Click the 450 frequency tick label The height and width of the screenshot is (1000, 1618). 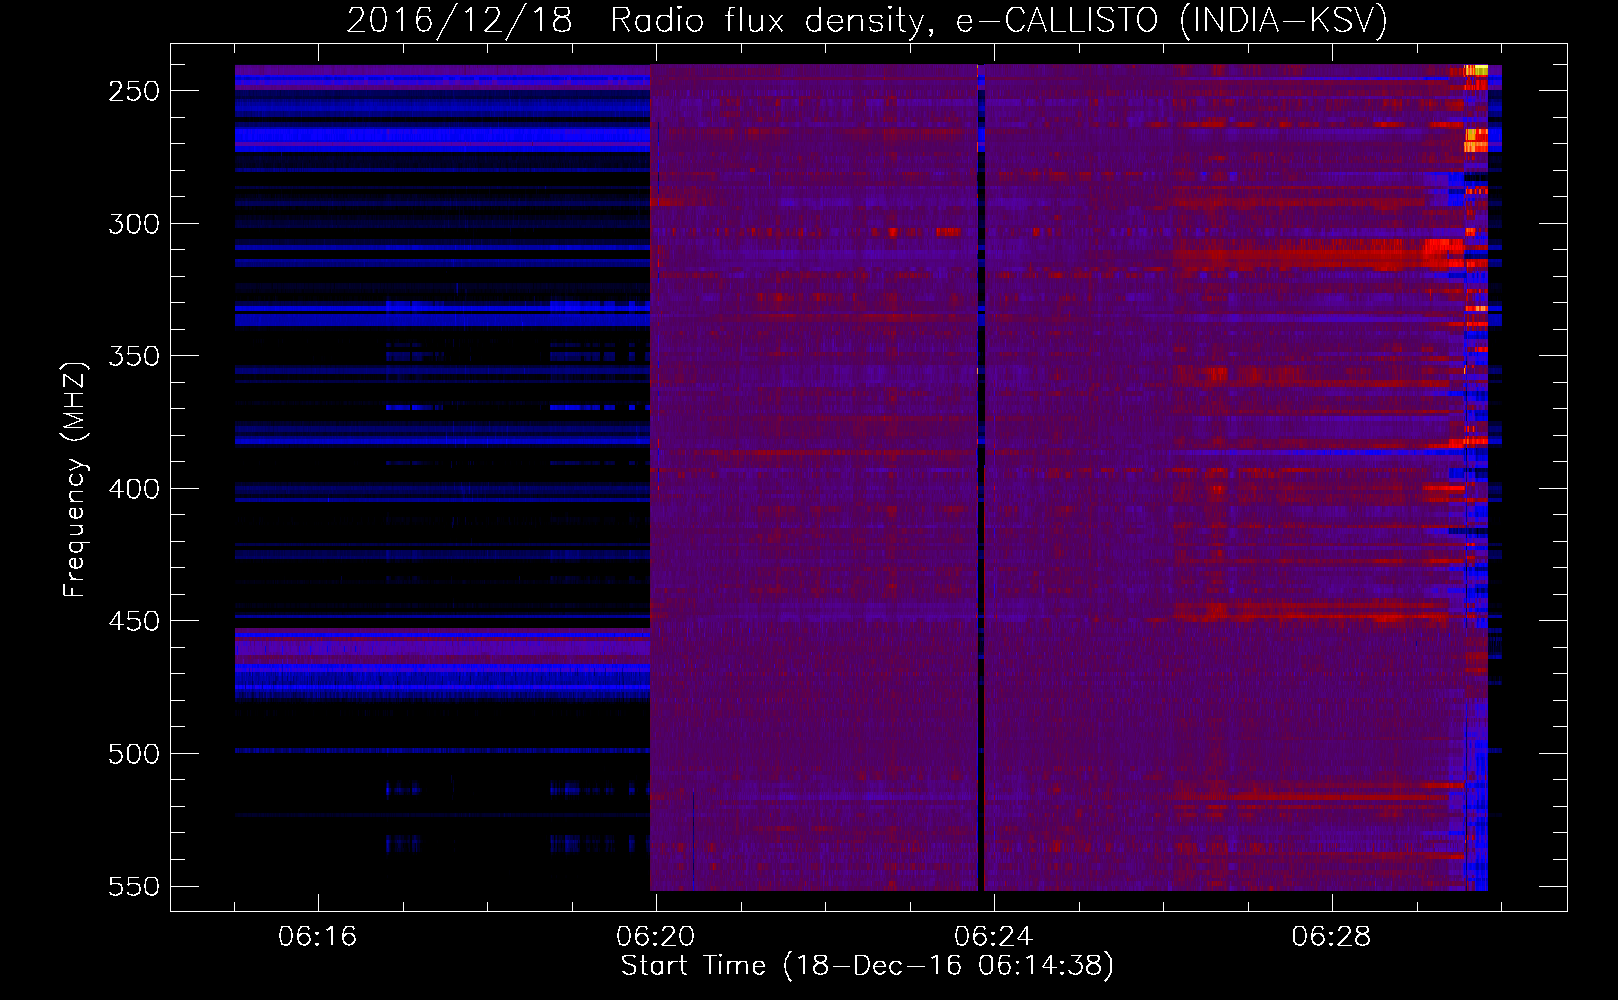134,621
